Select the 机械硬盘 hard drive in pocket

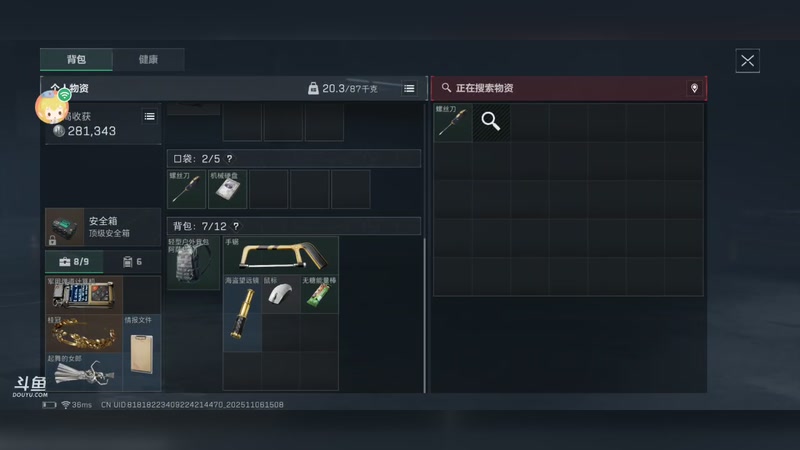coord(228,189)
